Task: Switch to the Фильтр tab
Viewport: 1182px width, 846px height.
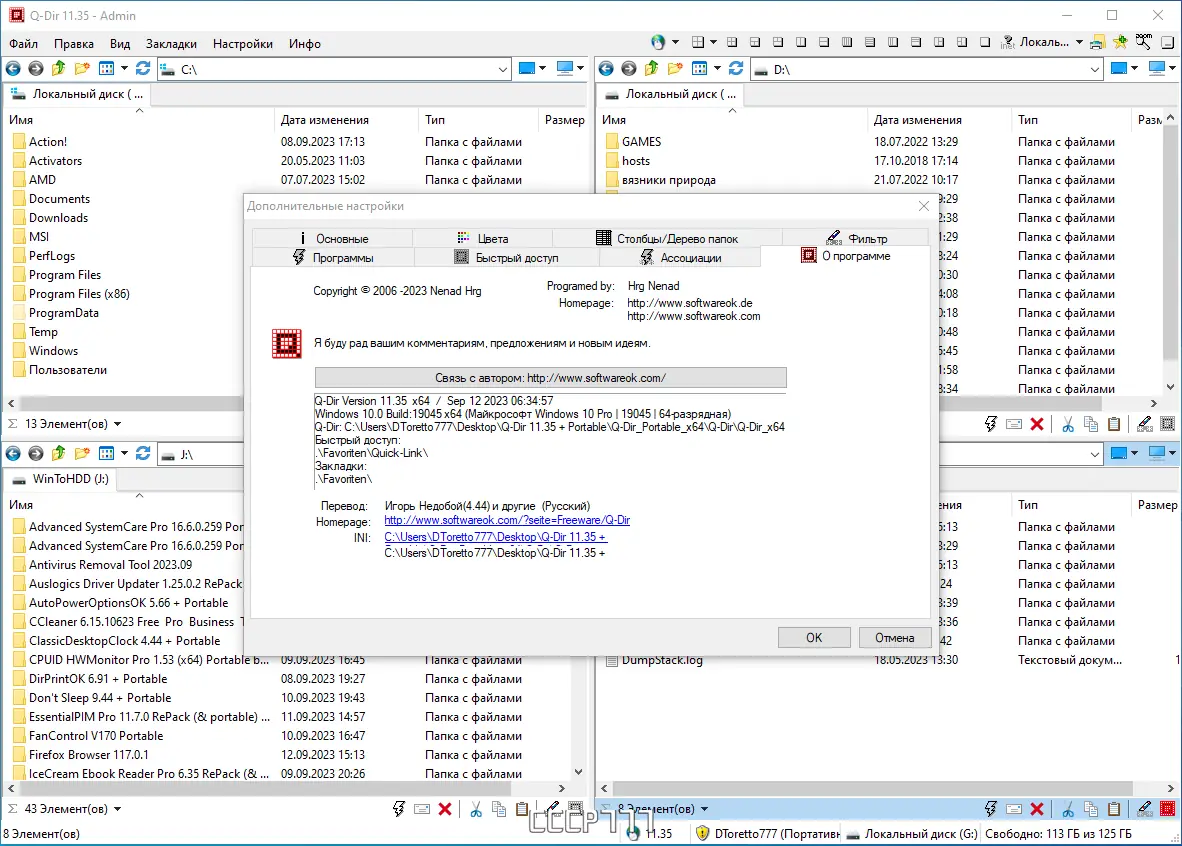Action: (x=856, y=238)
